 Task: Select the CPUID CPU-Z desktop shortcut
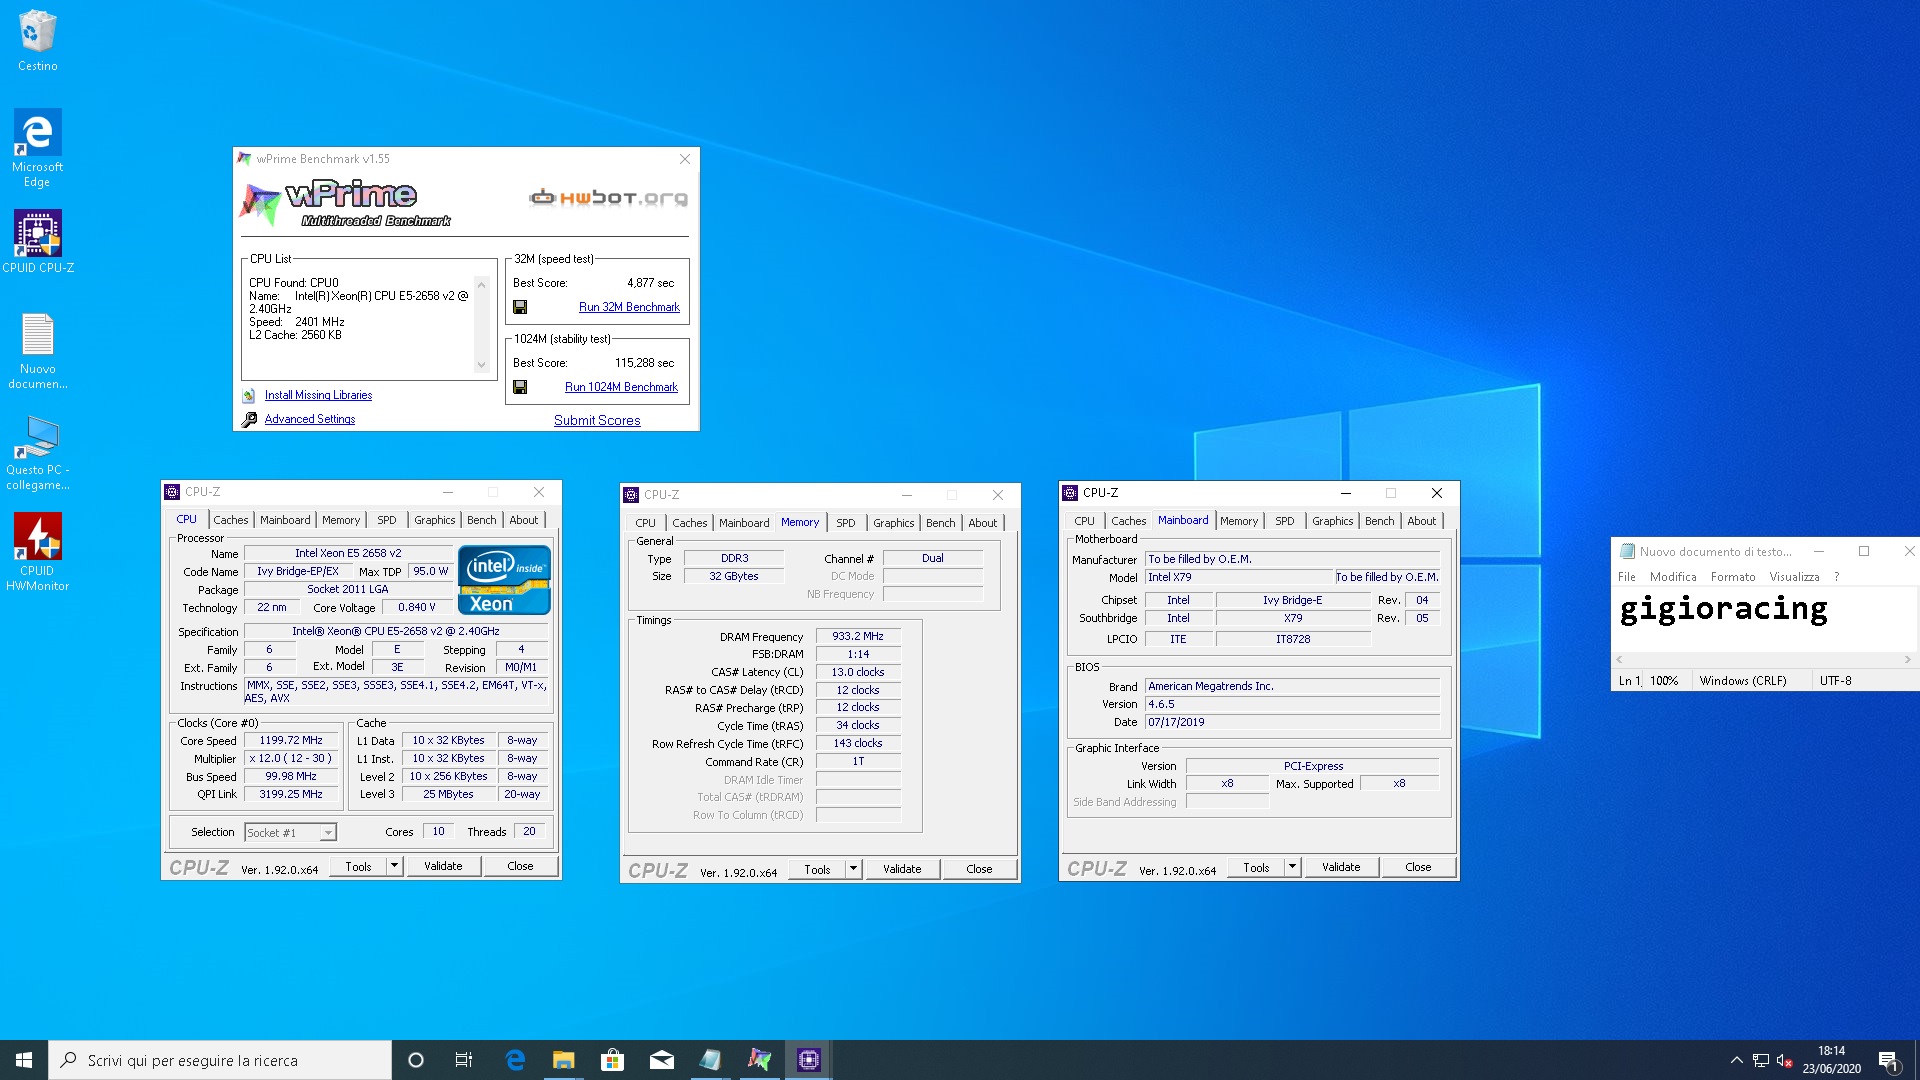coord(37,242)
